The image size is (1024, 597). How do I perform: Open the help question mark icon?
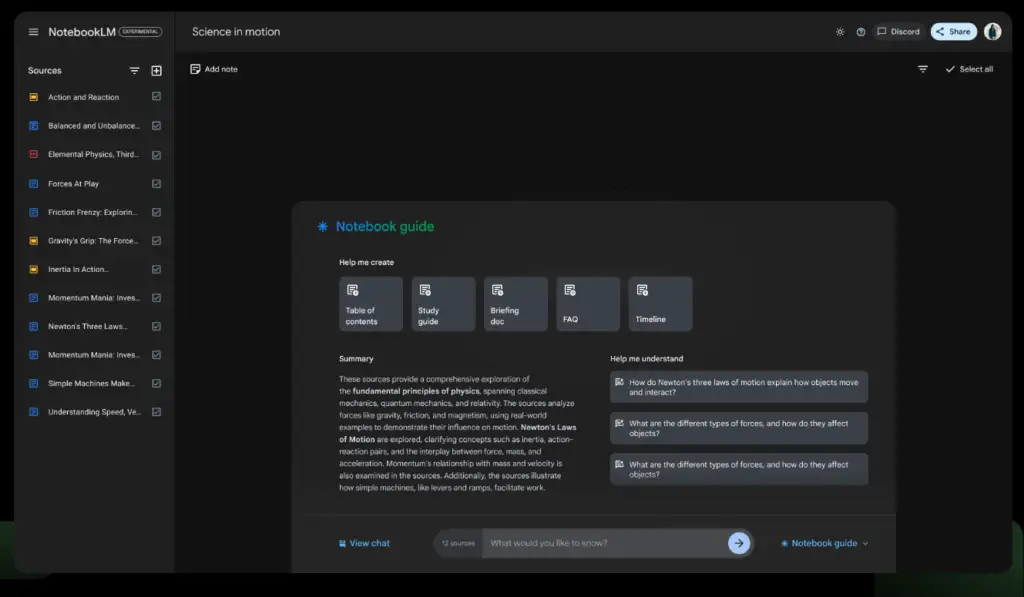coord(861,32)
